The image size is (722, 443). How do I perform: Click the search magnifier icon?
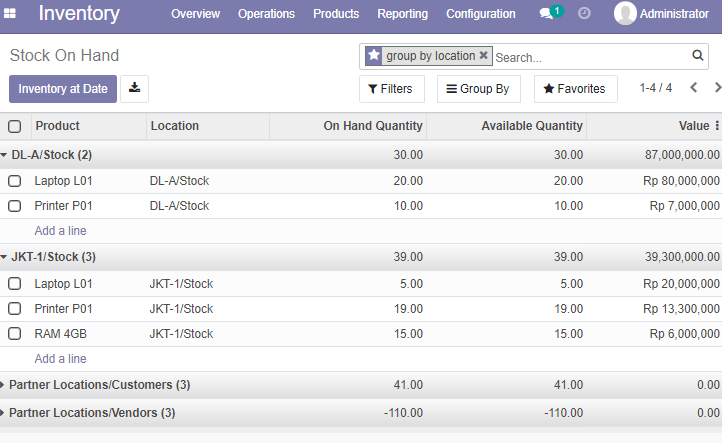(x=698, y=56)
